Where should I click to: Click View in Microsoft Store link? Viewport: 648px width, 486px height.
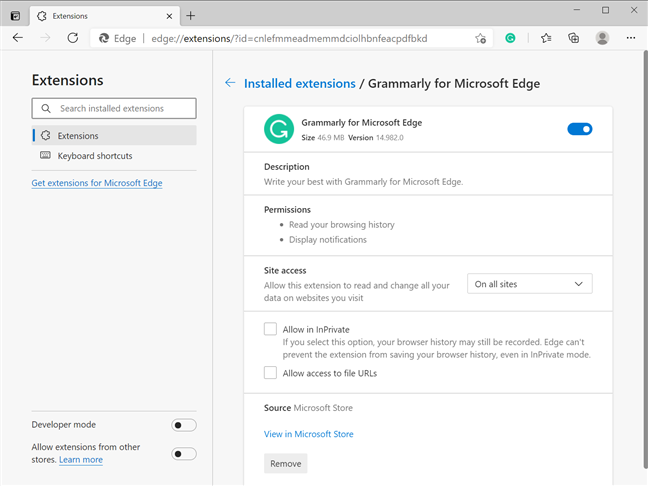pyautogui.click(x=309, y=434)
